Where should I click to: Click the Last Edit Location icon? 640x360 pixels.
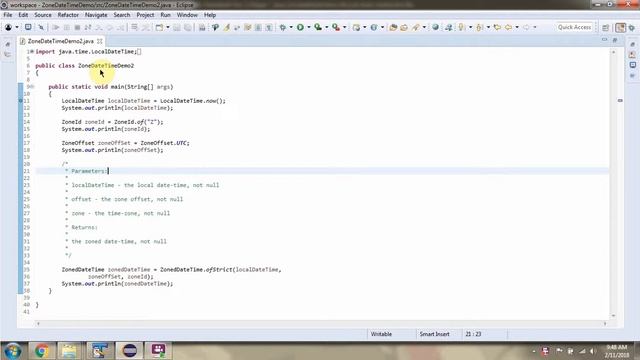coord(497,27)
